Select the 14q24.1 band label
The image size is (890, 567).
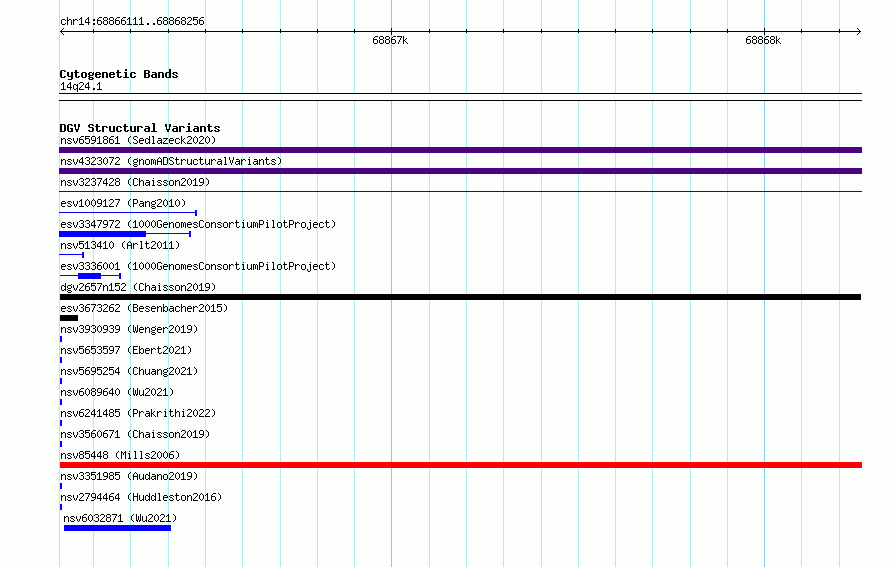(x=81, y=86)
